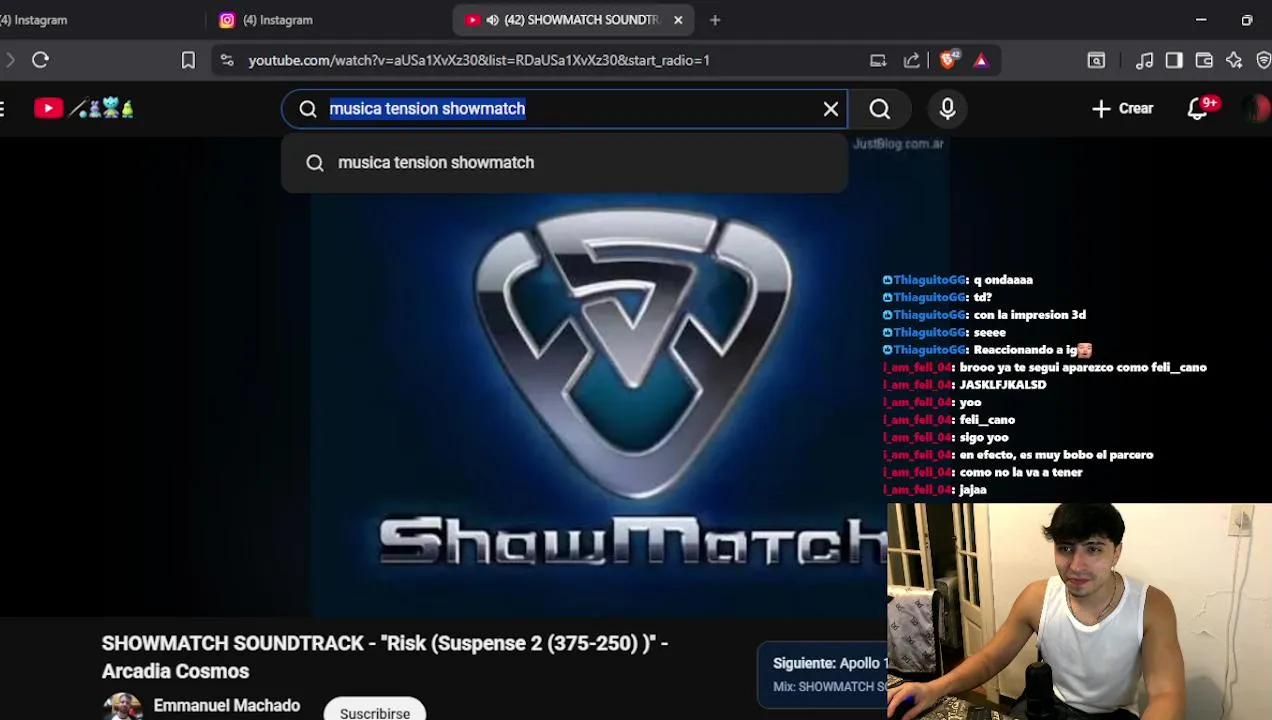Open Emmanuel Machado channel name
Image resolution: width=1272 pixels, height=720 pixels.
coord(227,705)
